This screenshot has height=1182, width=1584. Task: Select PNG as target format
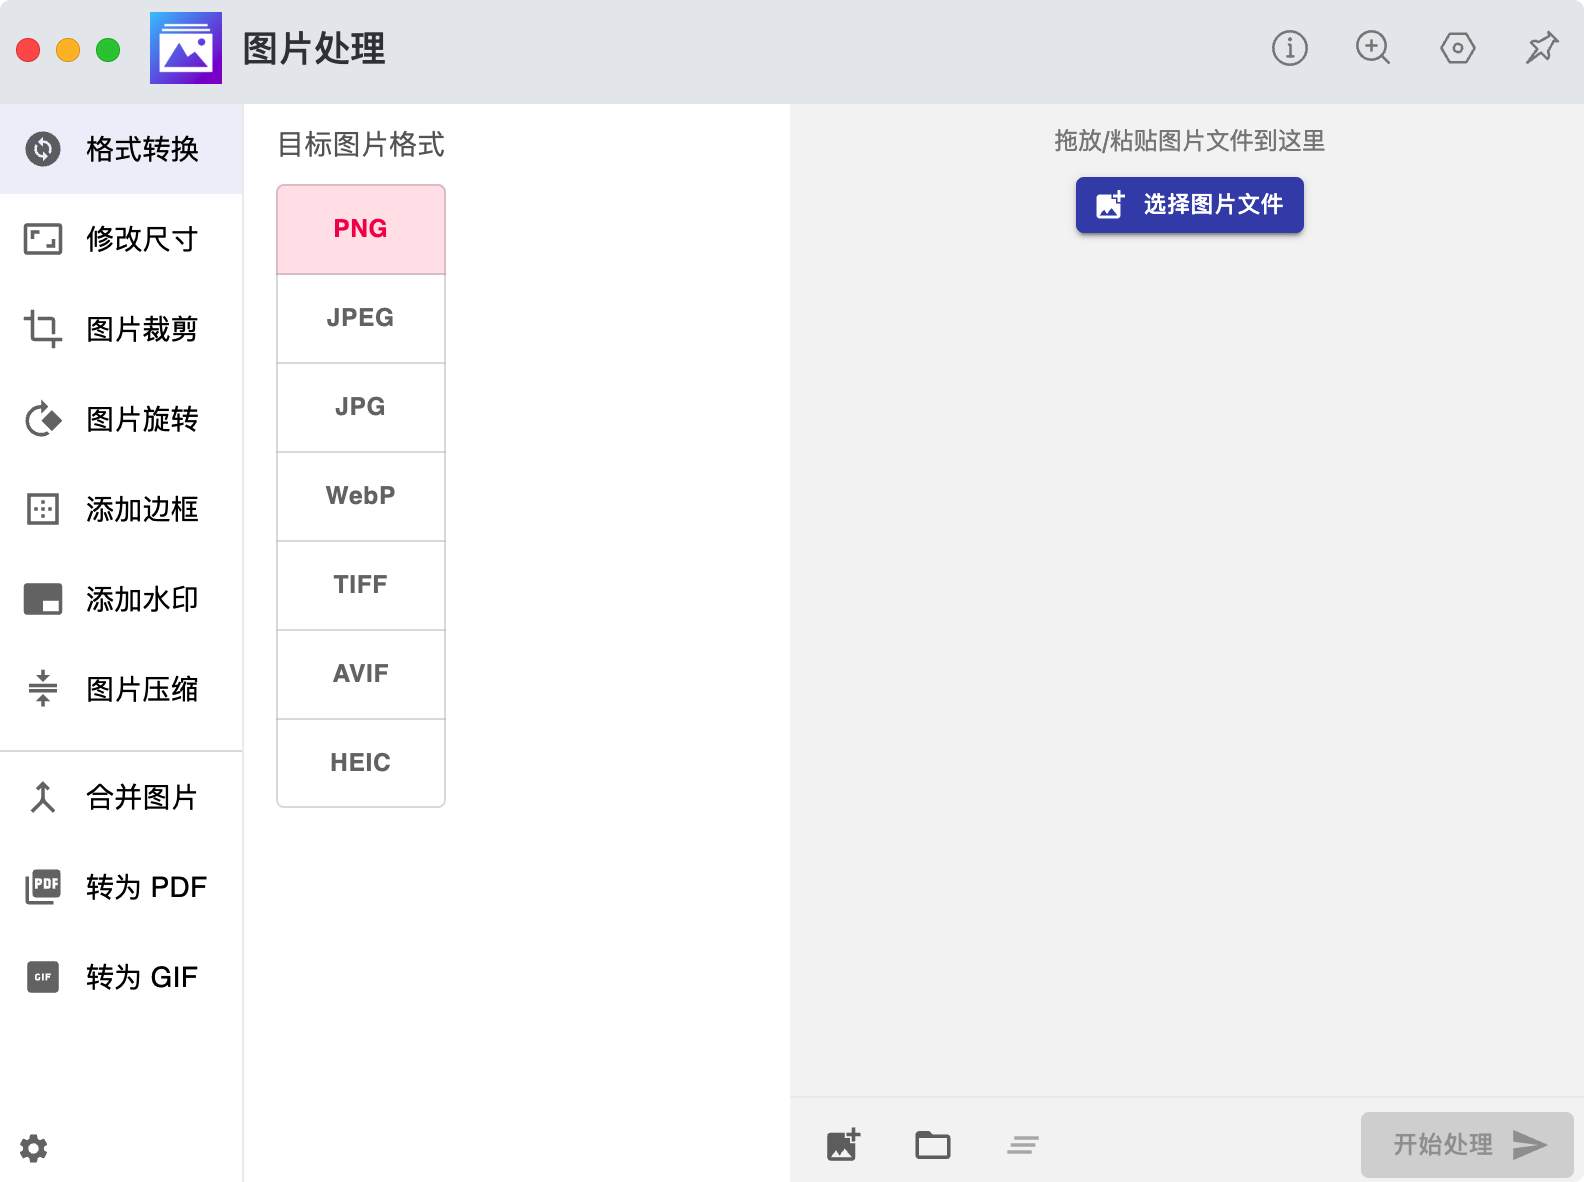360,229
